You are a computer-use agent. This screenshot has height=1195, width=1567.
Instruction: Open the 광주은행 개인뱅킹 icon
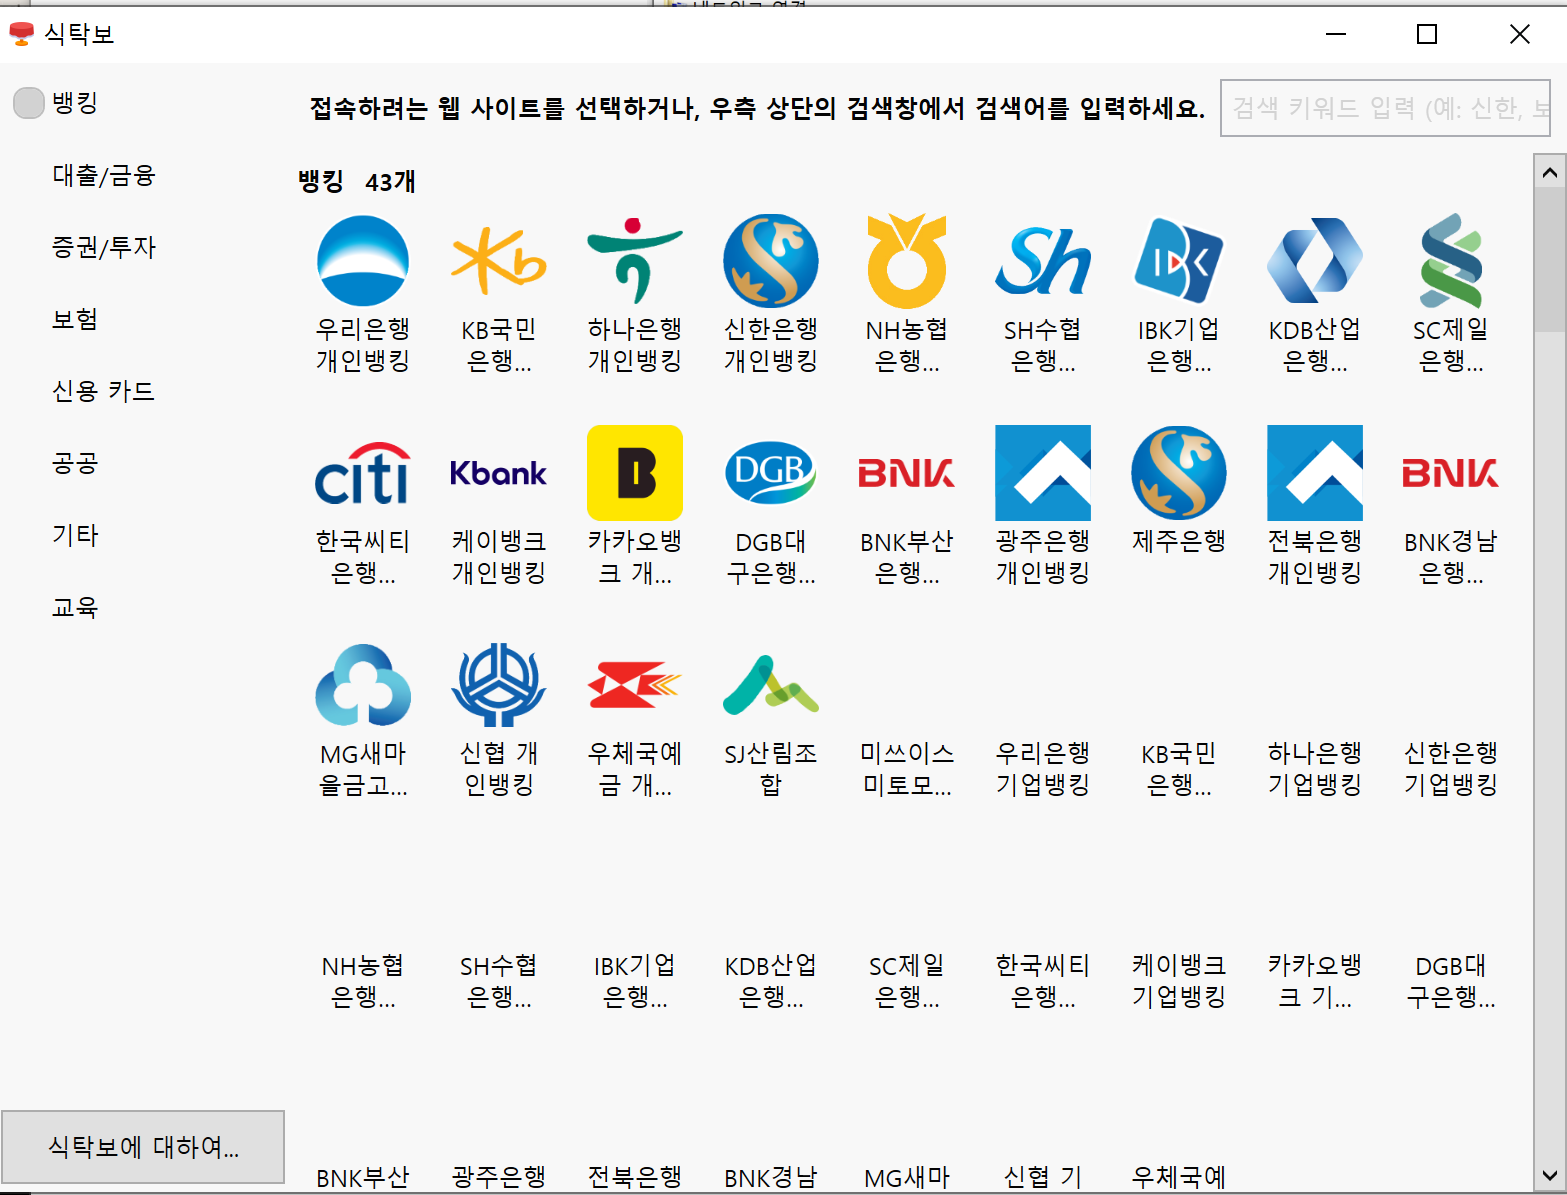[1043, 473]
